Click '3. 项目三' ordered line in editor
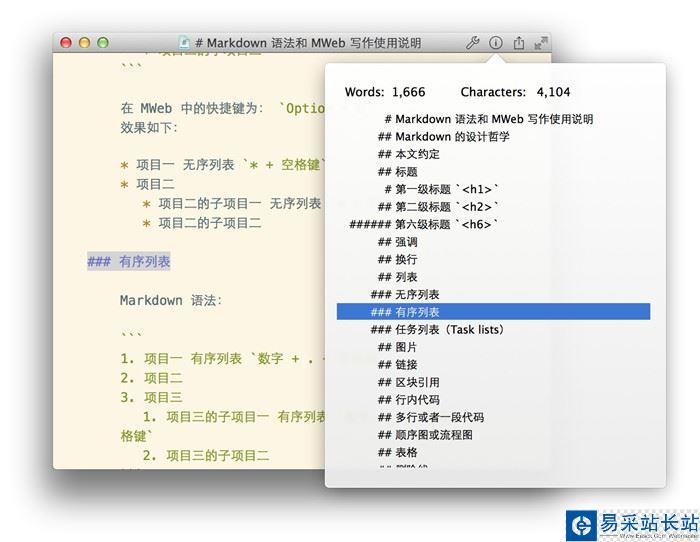Image resolution: width=700 pixels, height=542 pixels. [x=151, y=397]
